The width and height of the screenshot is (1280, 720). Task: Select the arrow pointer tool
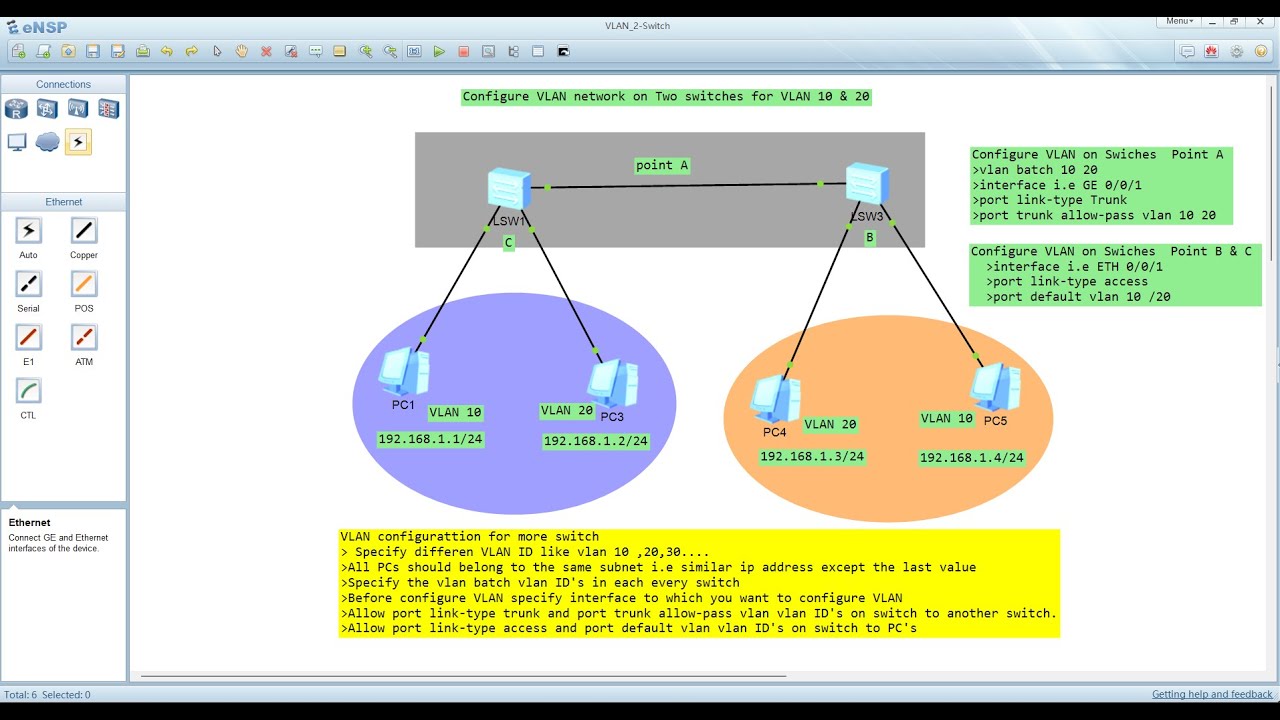tap(217, 51)
